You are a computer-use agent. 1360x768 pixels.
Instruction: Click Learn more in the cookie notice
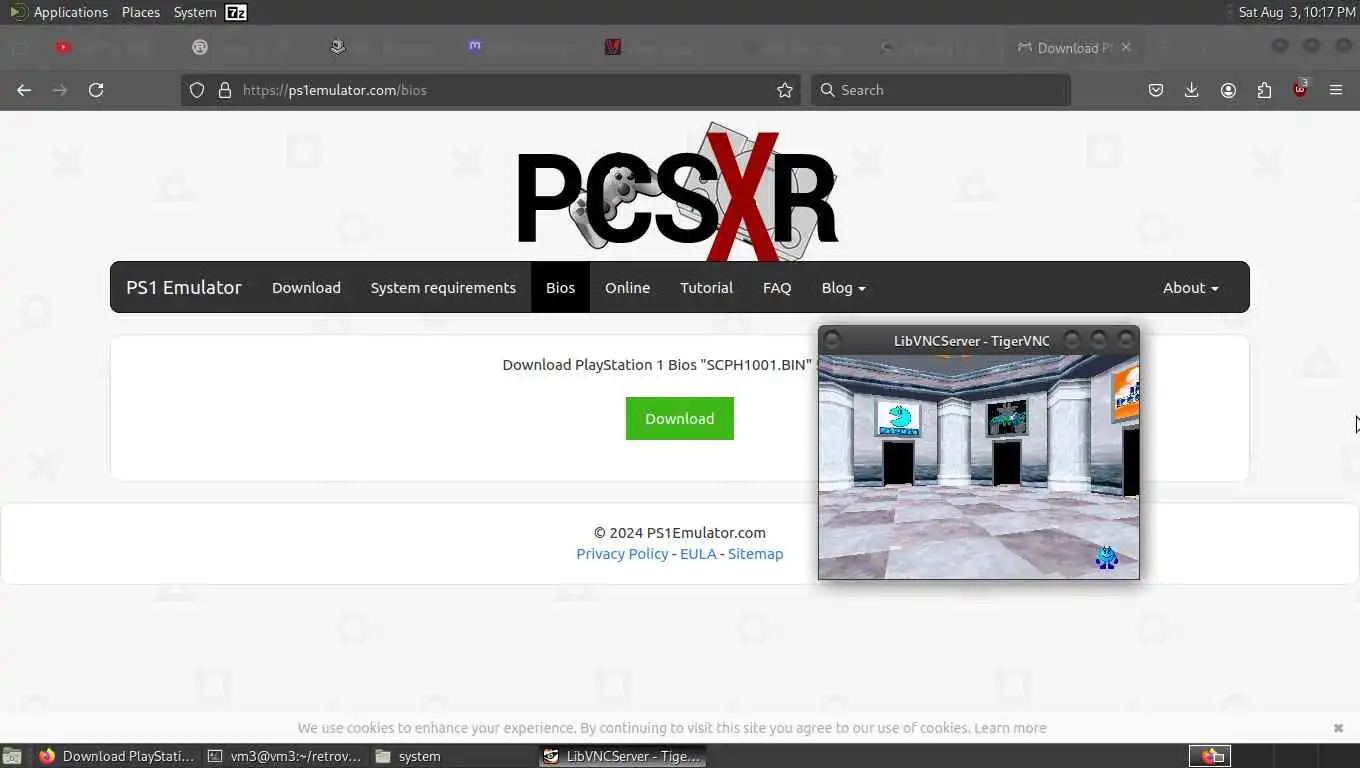coord(1010,728)
